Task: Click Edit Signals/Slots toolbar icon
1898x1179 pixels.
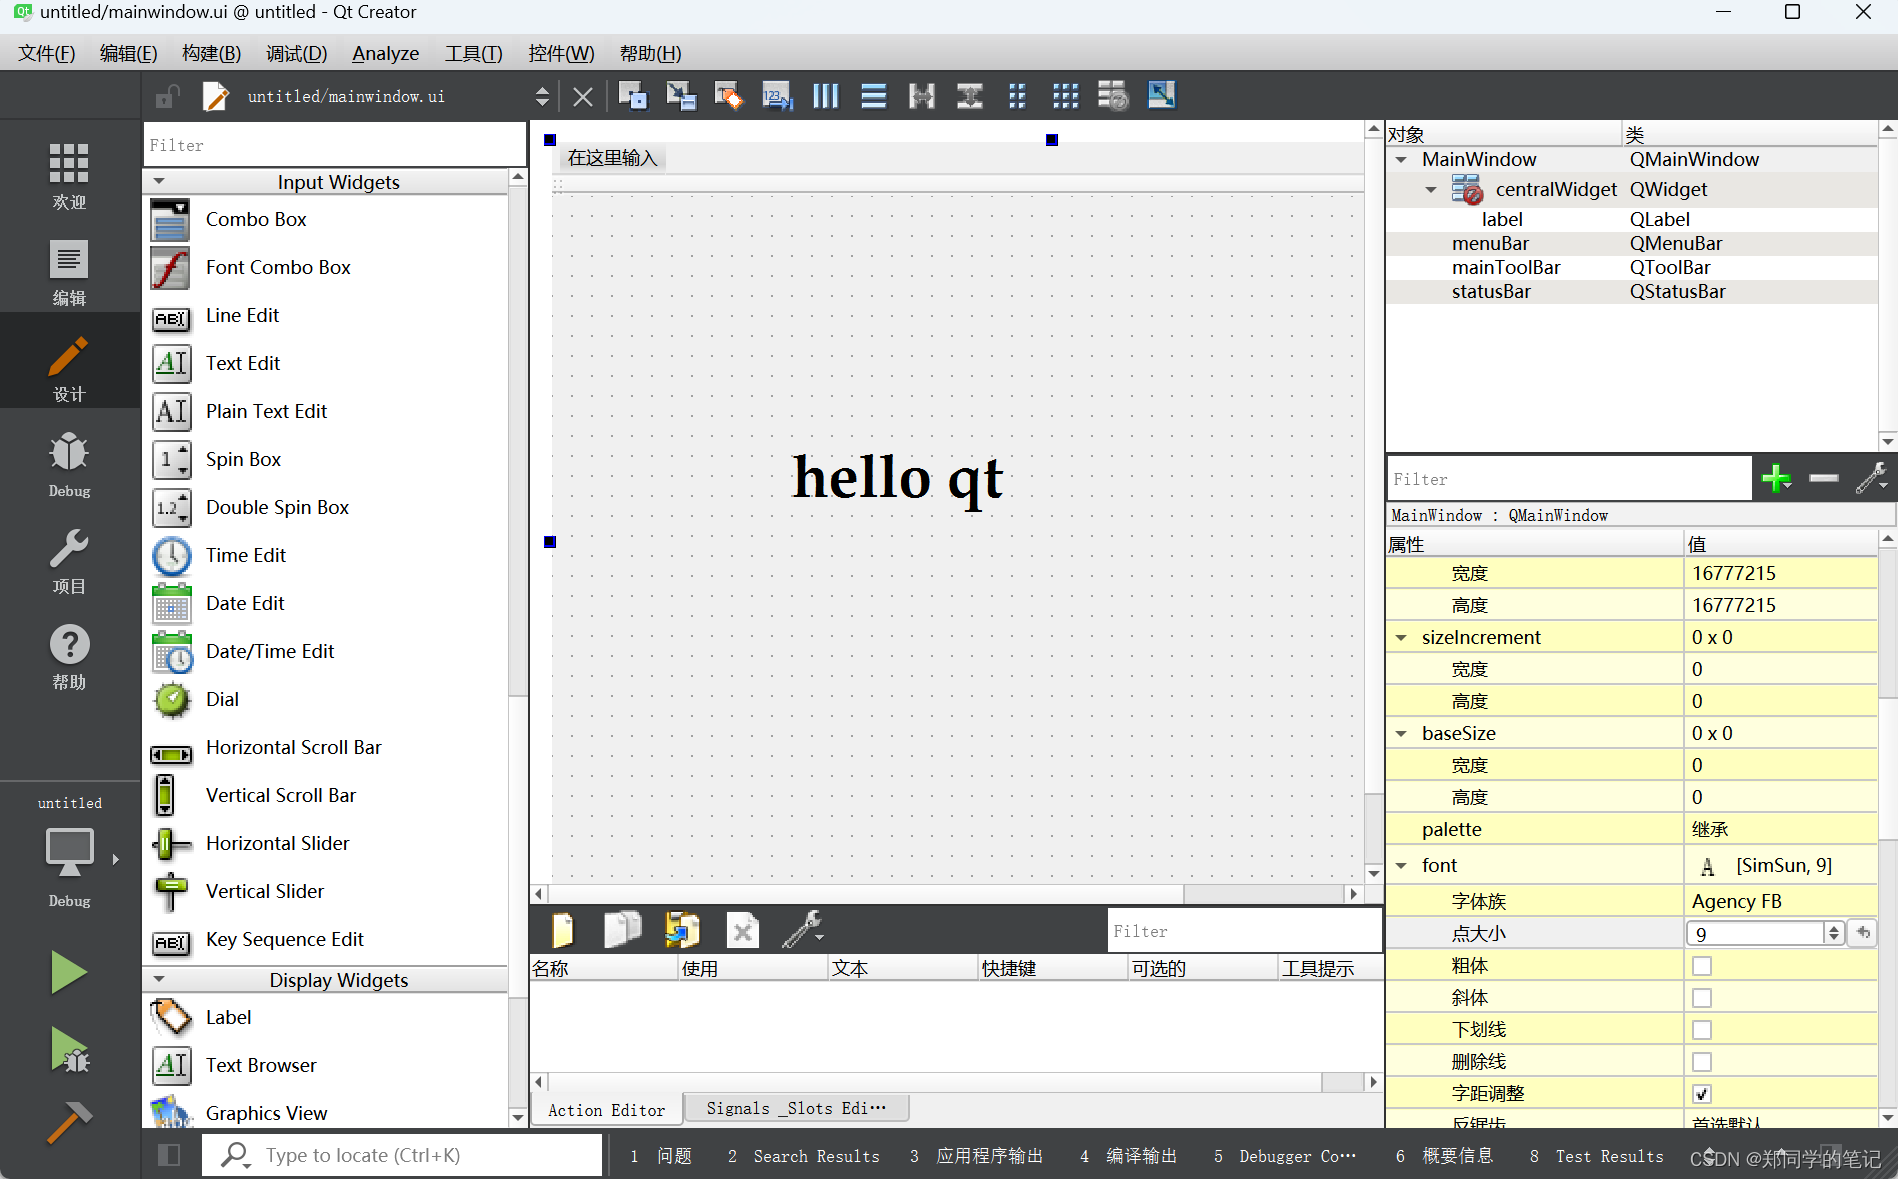Action: (681, 96)
